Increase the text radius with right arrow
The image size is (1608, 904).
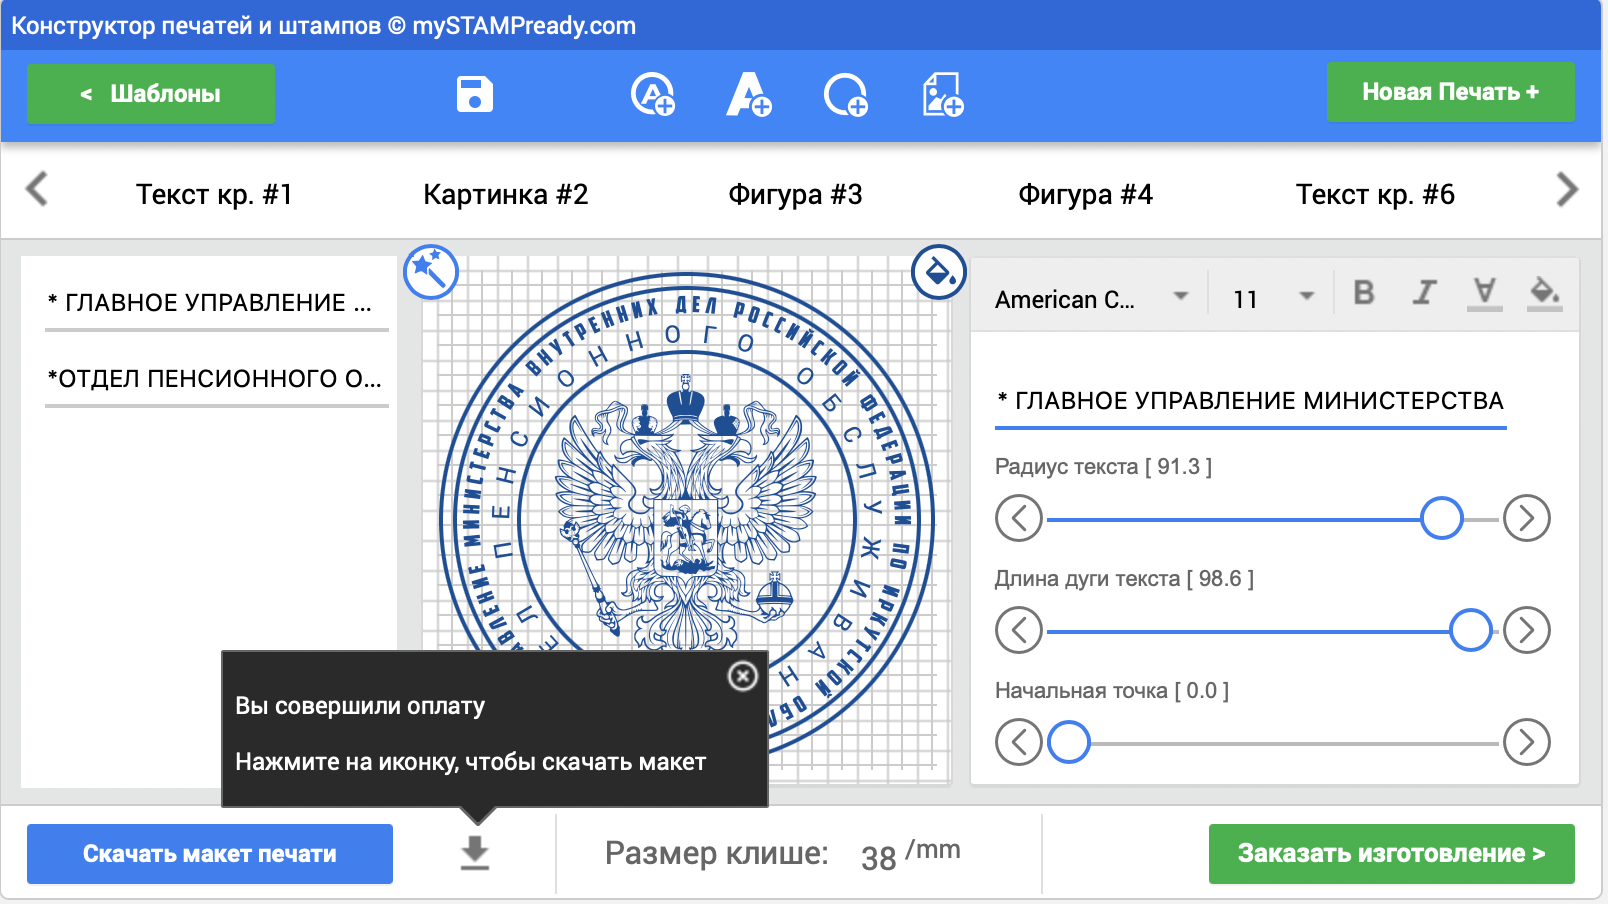1527,518
